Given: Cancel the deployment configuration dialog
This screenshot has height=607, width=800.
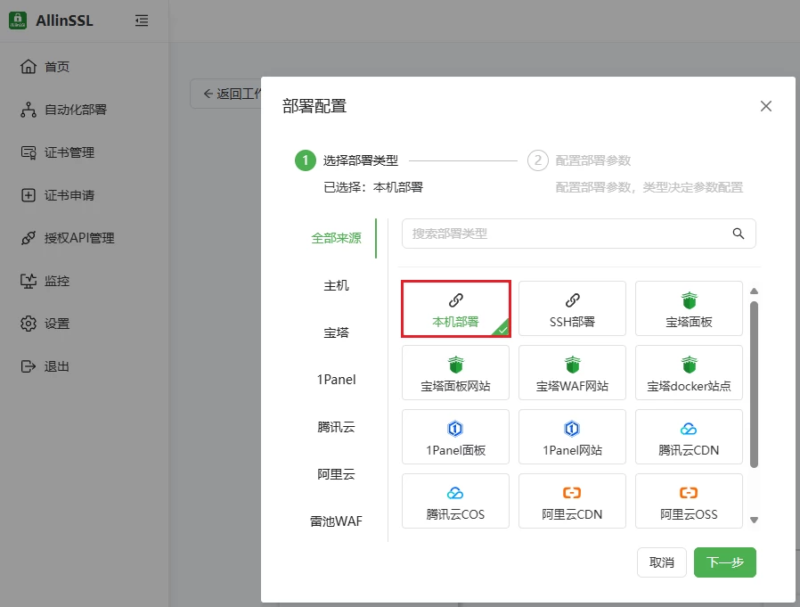Looking at the screenshot, I should [661, 562].
